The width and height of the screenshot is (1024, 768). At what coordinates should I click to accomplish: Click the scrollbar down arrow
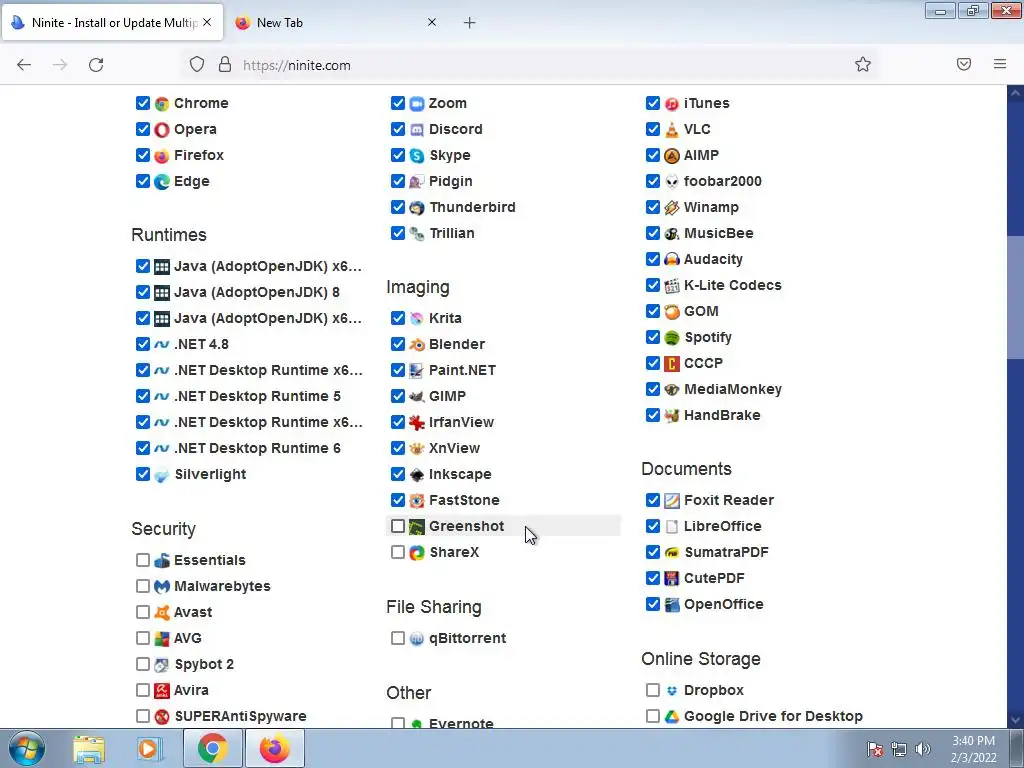pyautogui.click(x=1015, y=720)
